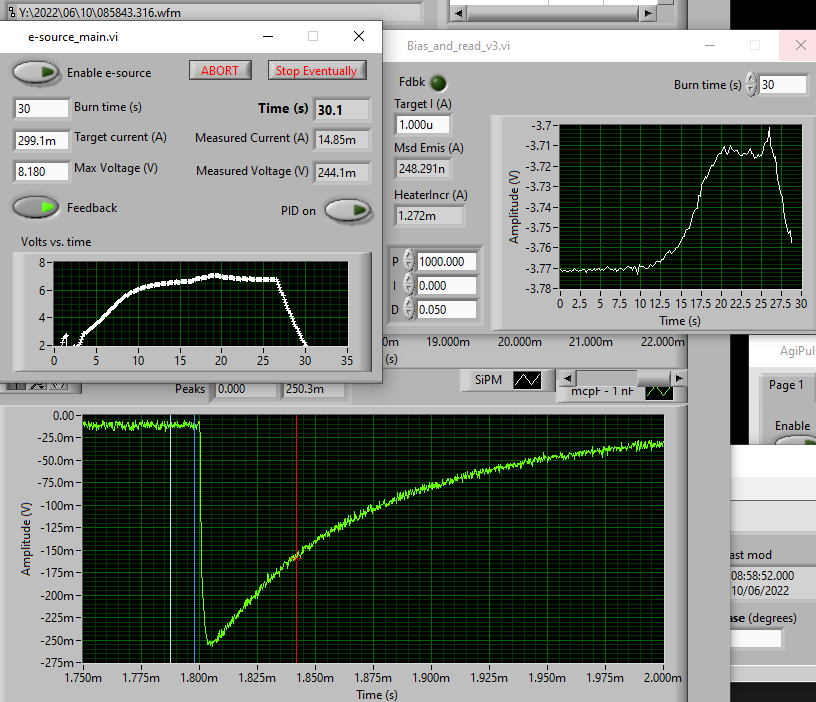Click the Fdbk LED indicator
816x702 pixels.
437,82
